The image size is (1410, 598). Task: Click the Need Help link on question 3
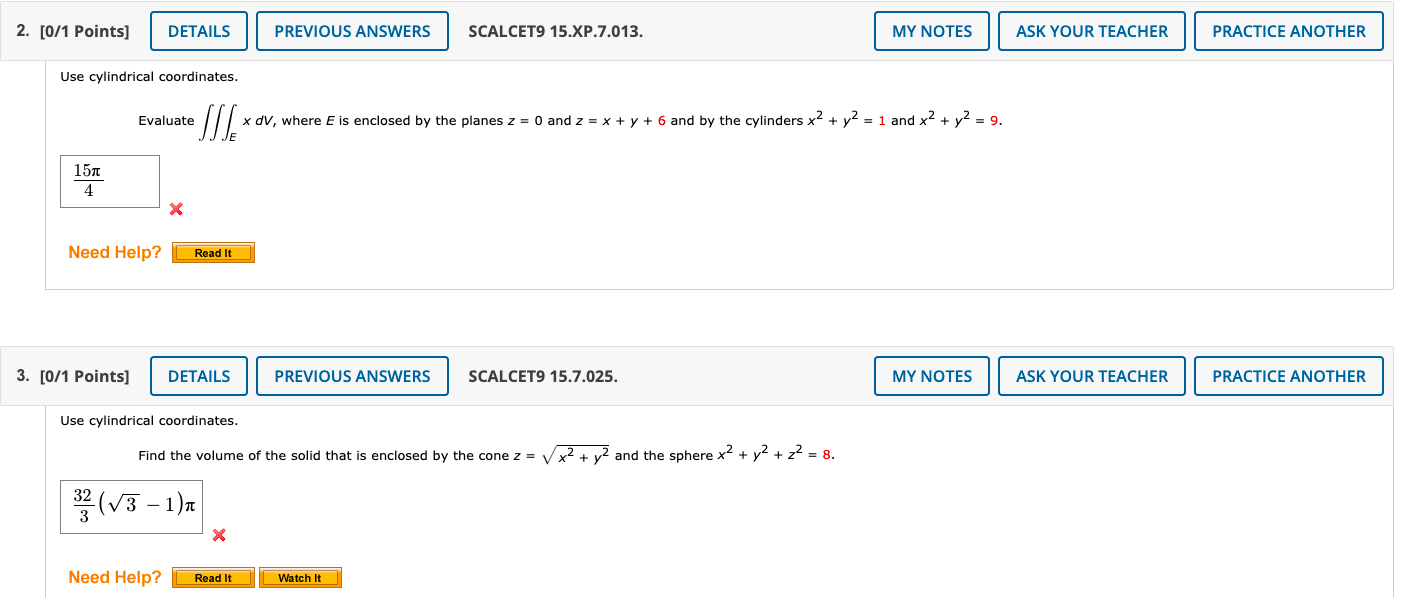(113, 577)
